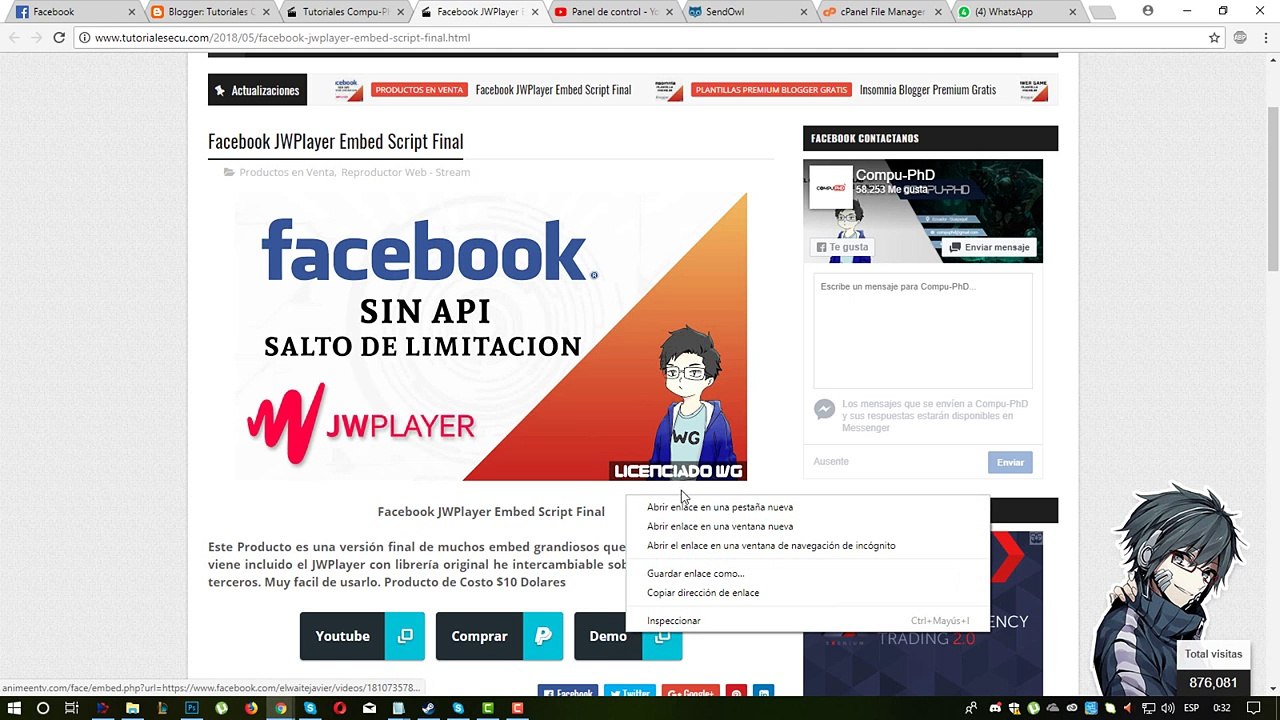Share the post on Pinterest
1280x720 pixels.
pyautogui.click(x=736, y=692)
